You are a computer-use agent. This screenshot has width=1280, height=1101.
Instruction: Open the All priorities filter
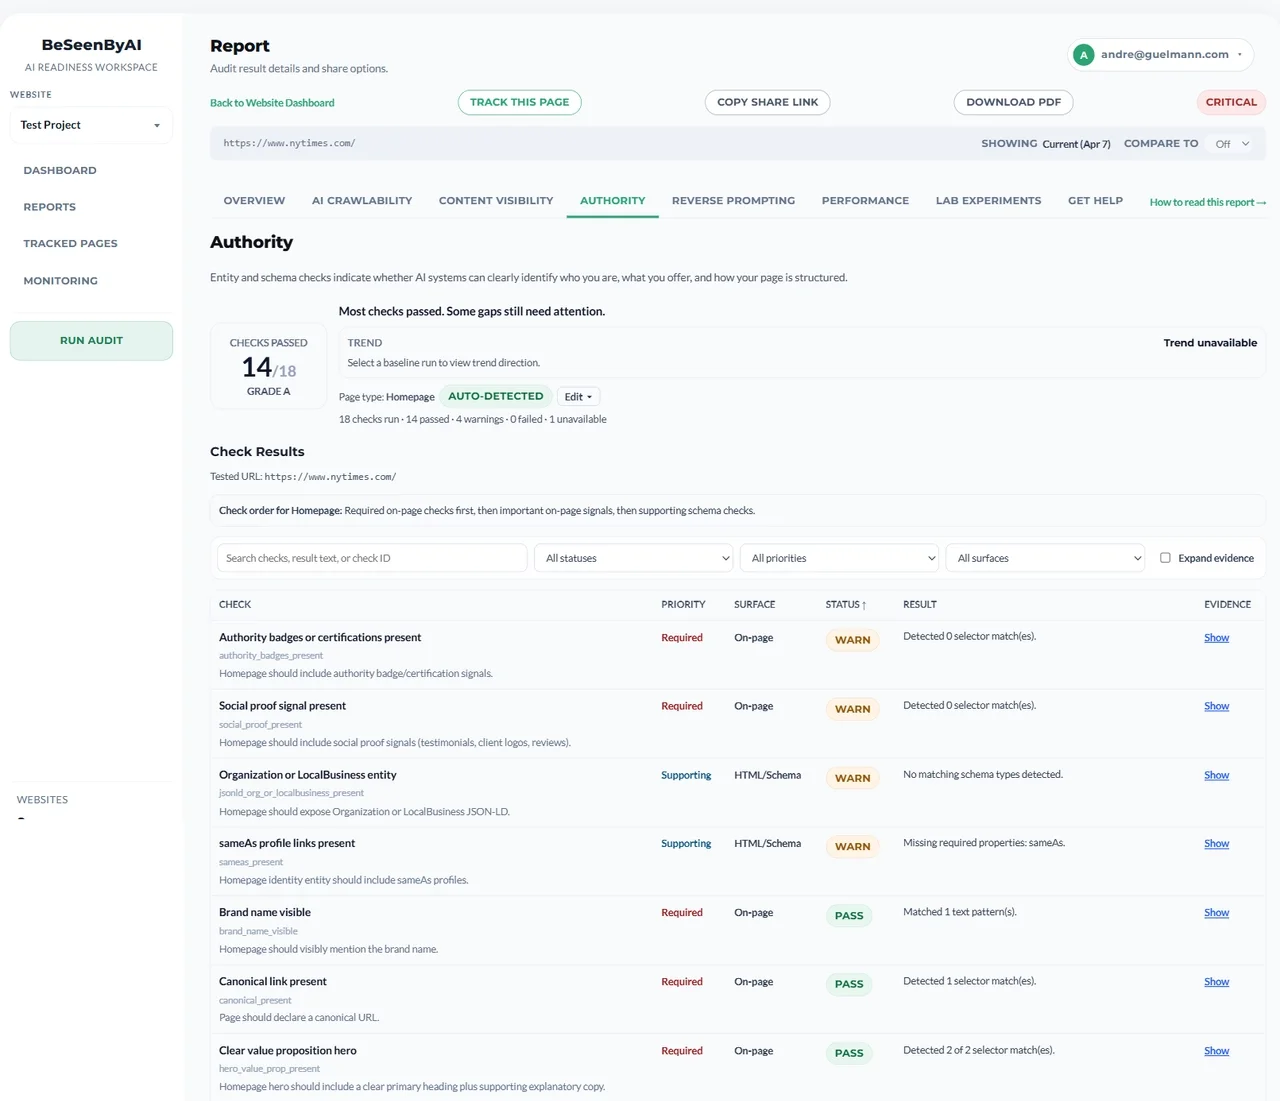(840, 558)
